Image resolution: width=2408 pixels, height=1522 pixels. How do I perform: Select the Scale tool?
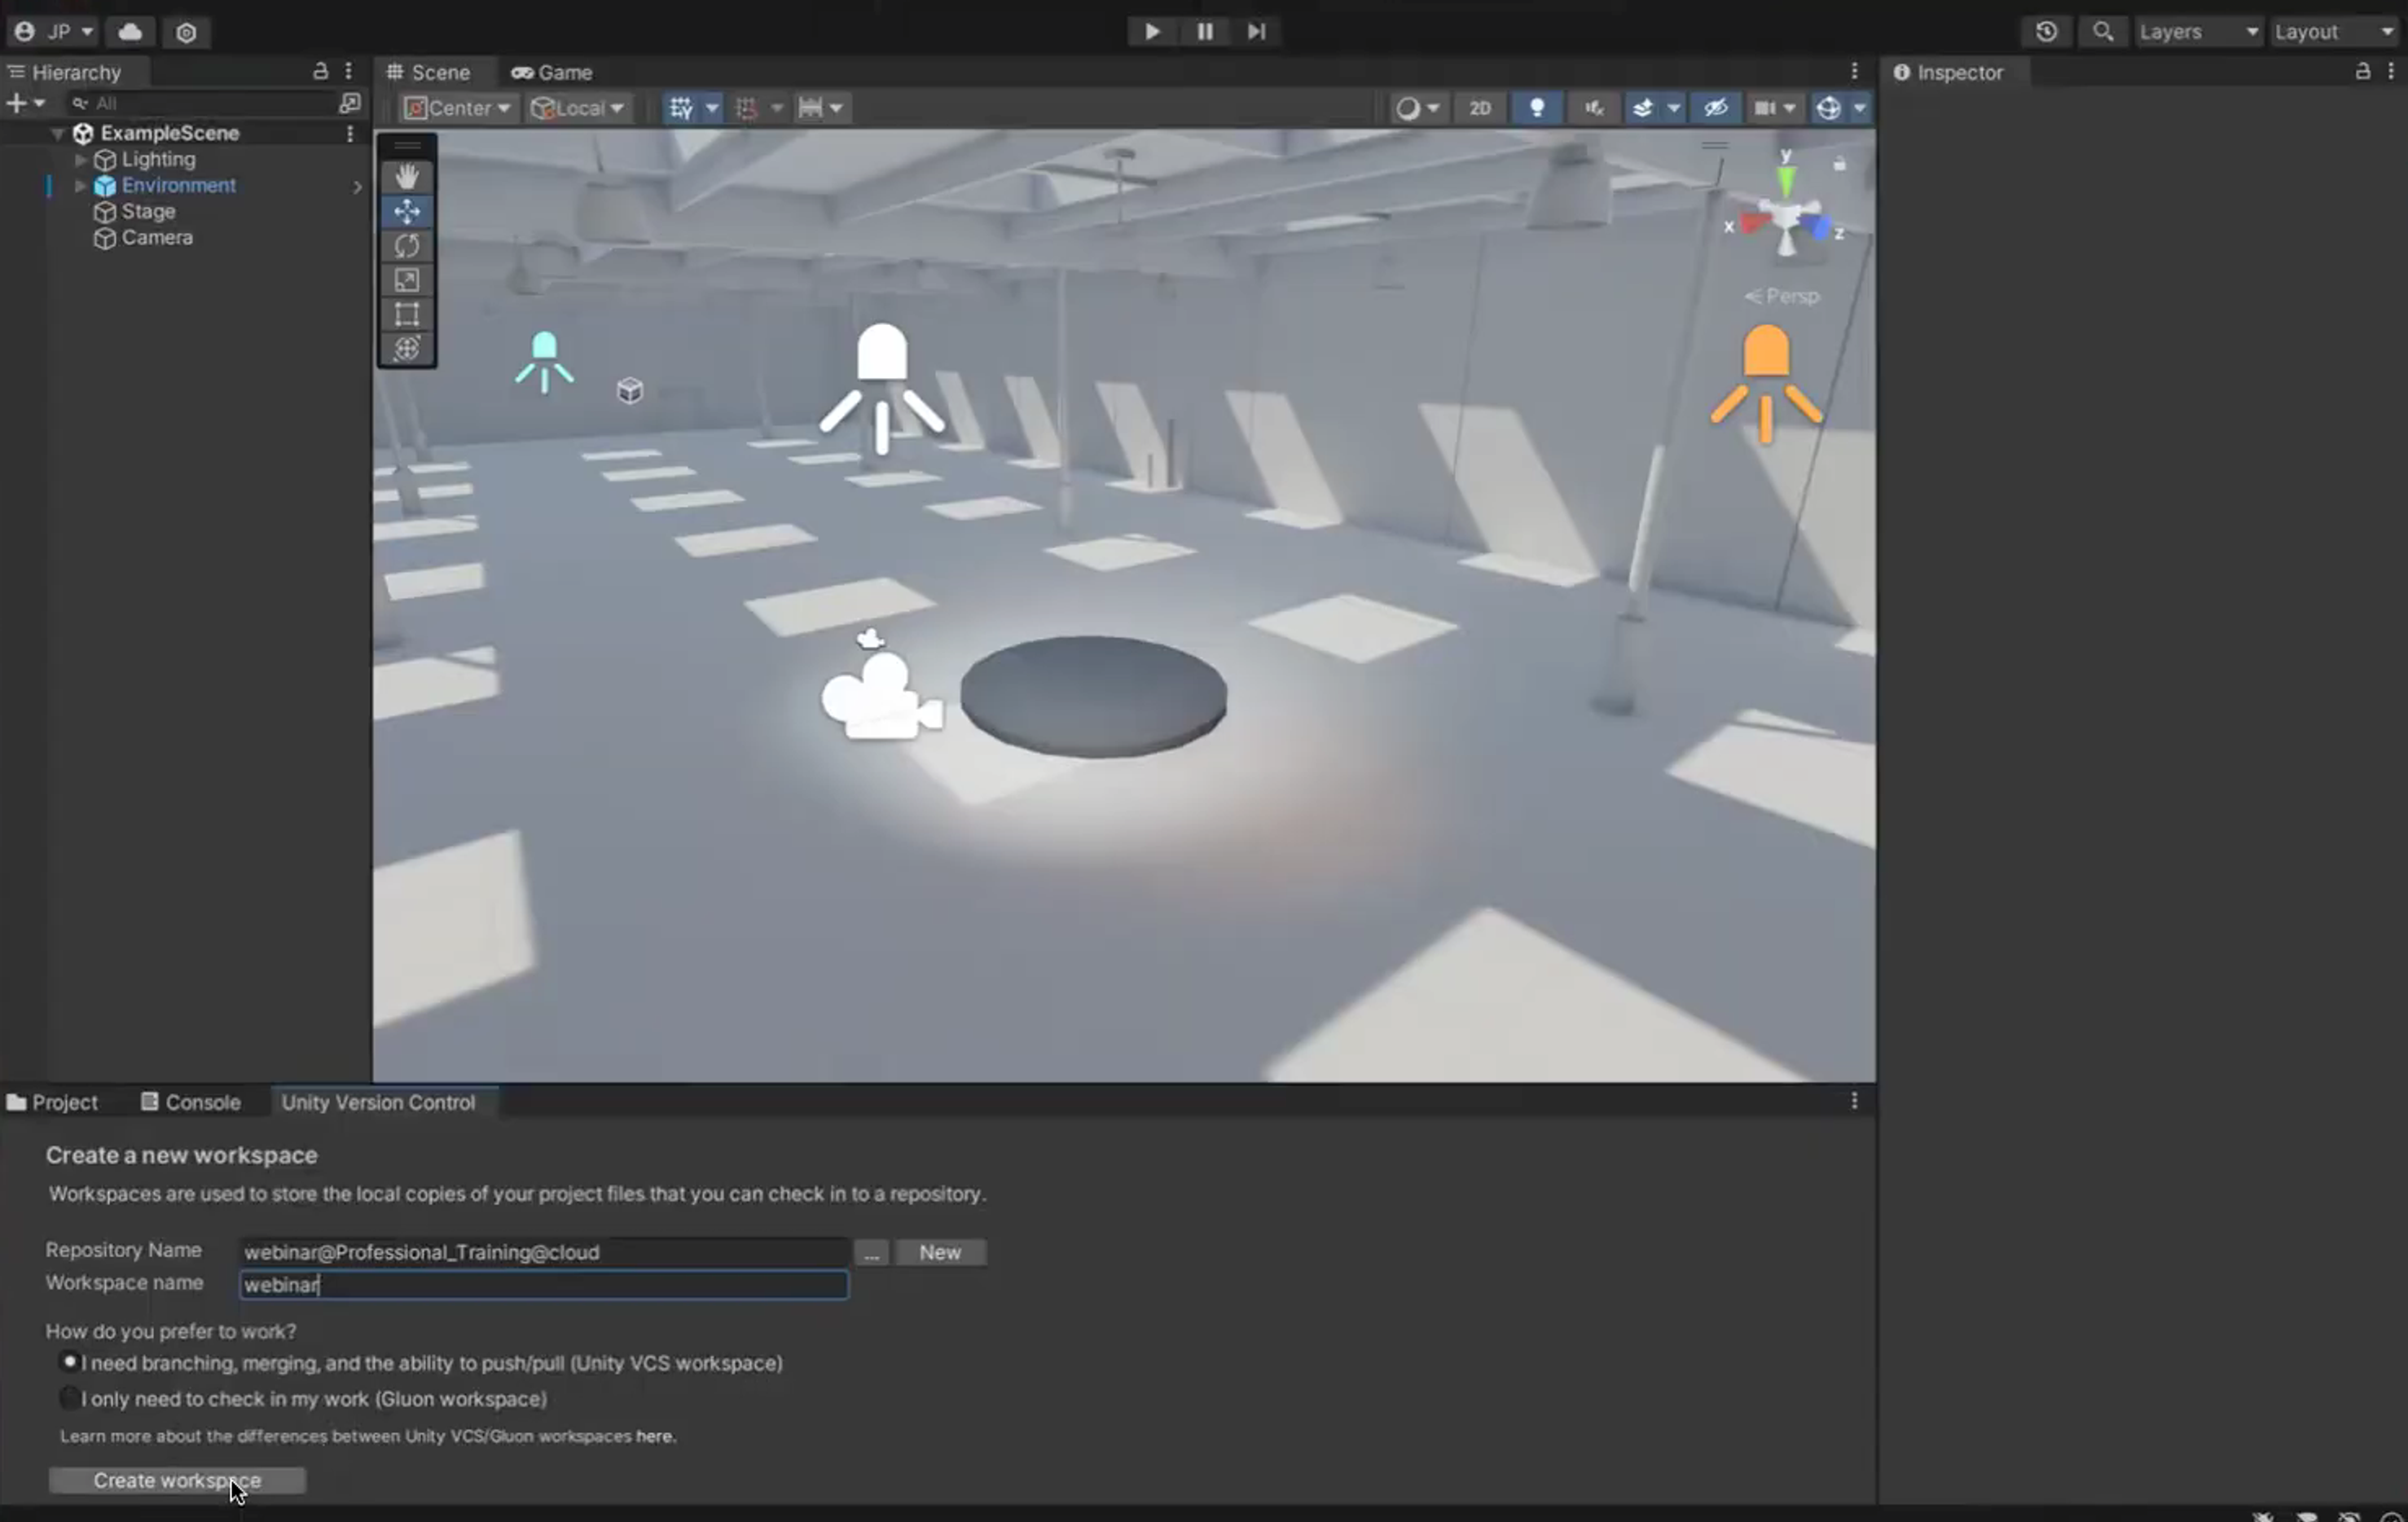[x=406, y=280]
